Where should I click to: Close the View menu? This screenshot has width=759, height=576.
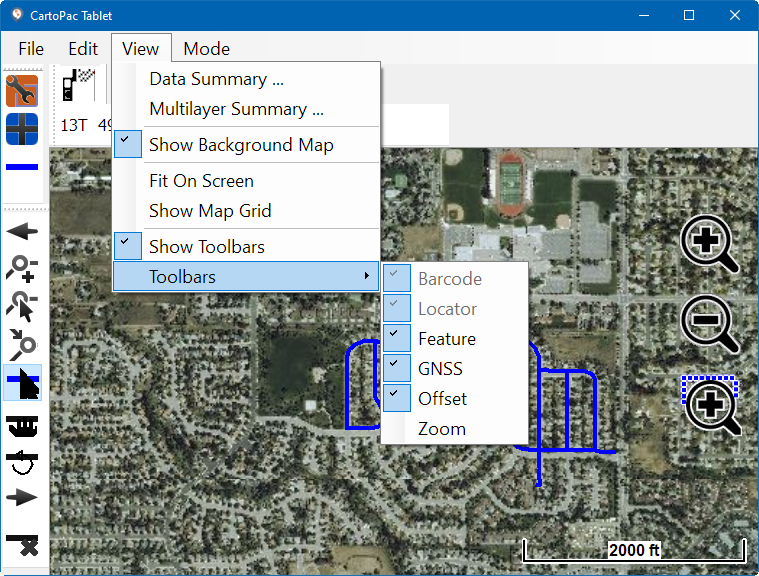141,48
